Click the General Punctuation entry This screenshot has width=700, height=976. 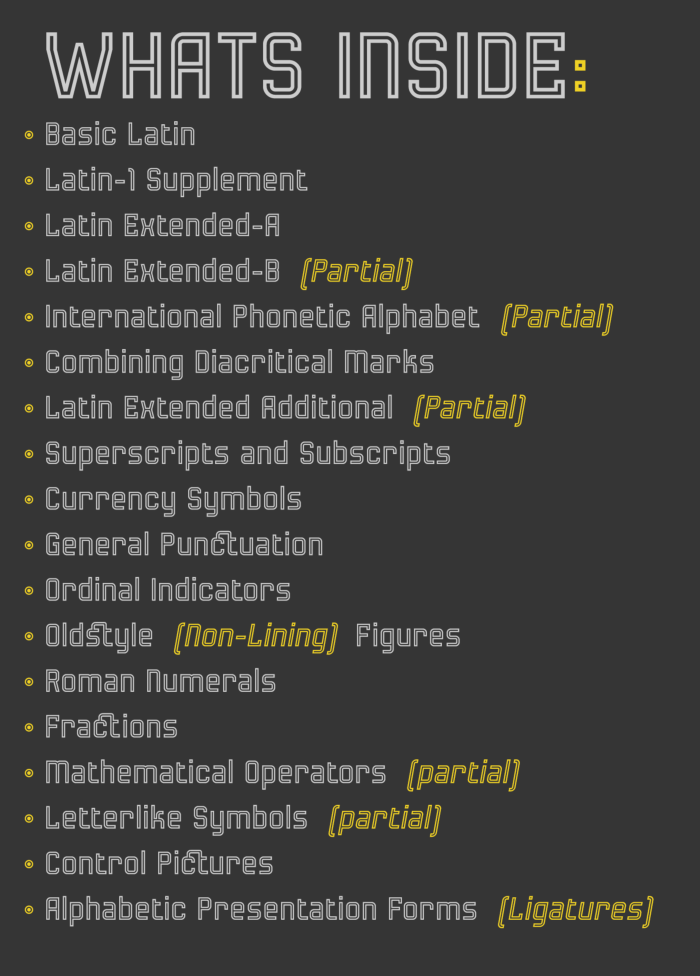point(184,545)
